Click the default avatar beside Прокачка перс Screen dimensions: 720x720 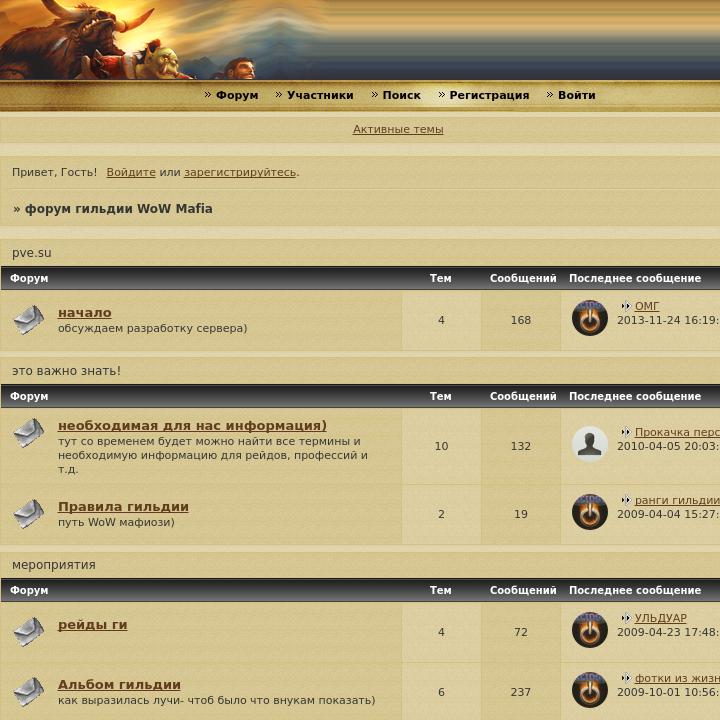click(x=590, y=444)
